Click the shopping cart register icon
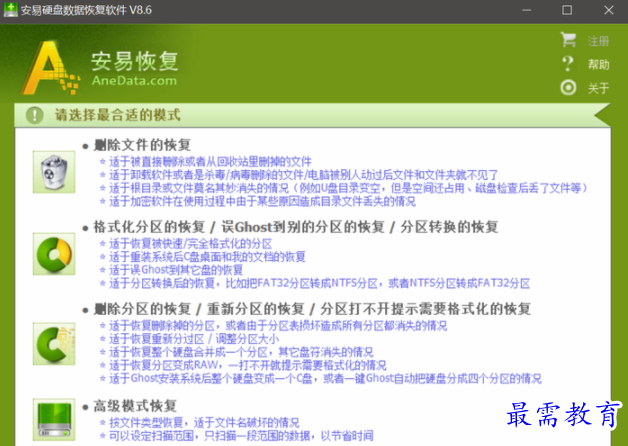This screenshot has height=446, width=628. tap(568, 40)
